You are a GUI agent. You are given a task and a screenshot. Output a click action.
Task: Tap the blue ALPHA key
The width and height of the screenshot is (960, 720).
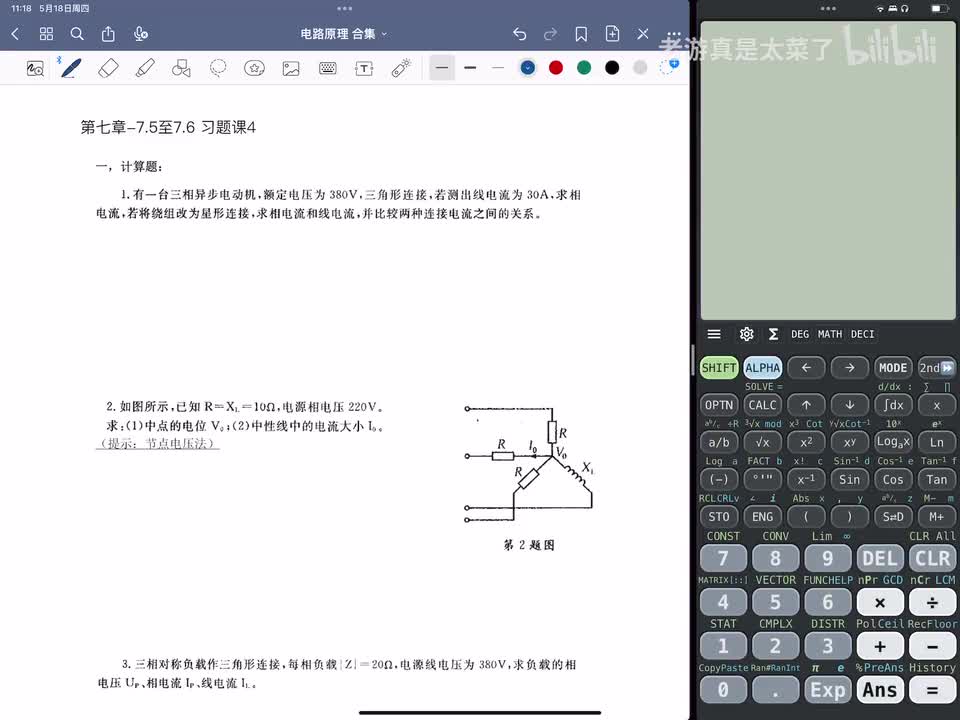pos(763,368)
